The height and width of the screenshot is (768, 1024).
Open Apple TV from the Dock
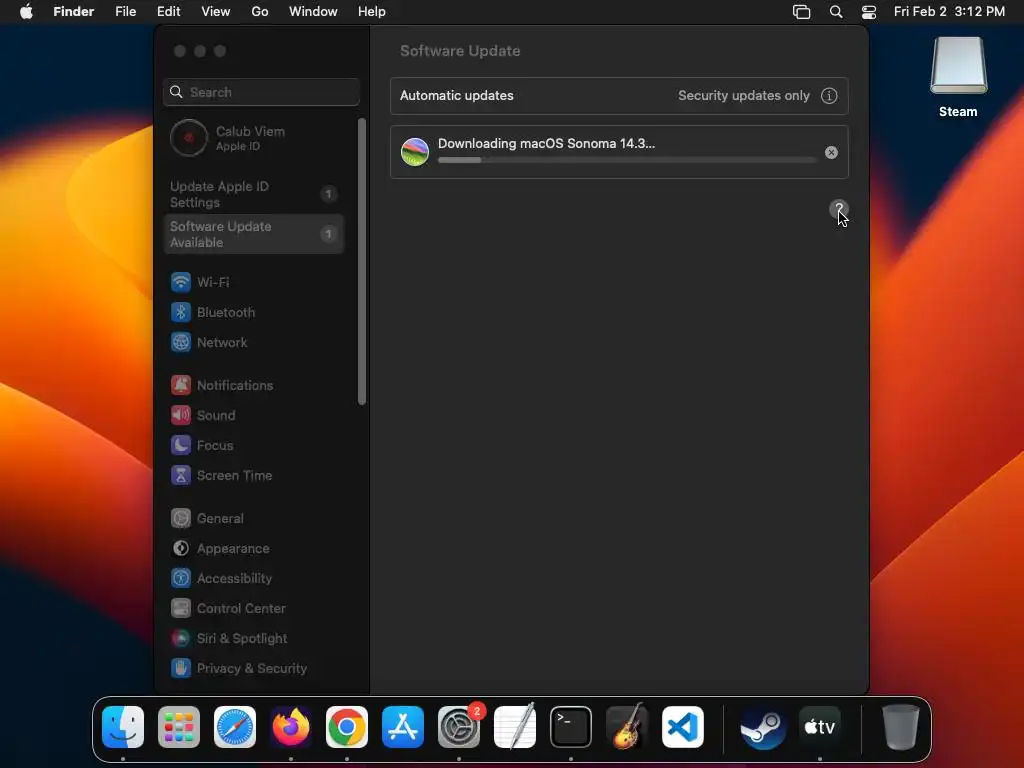(820, 727)
